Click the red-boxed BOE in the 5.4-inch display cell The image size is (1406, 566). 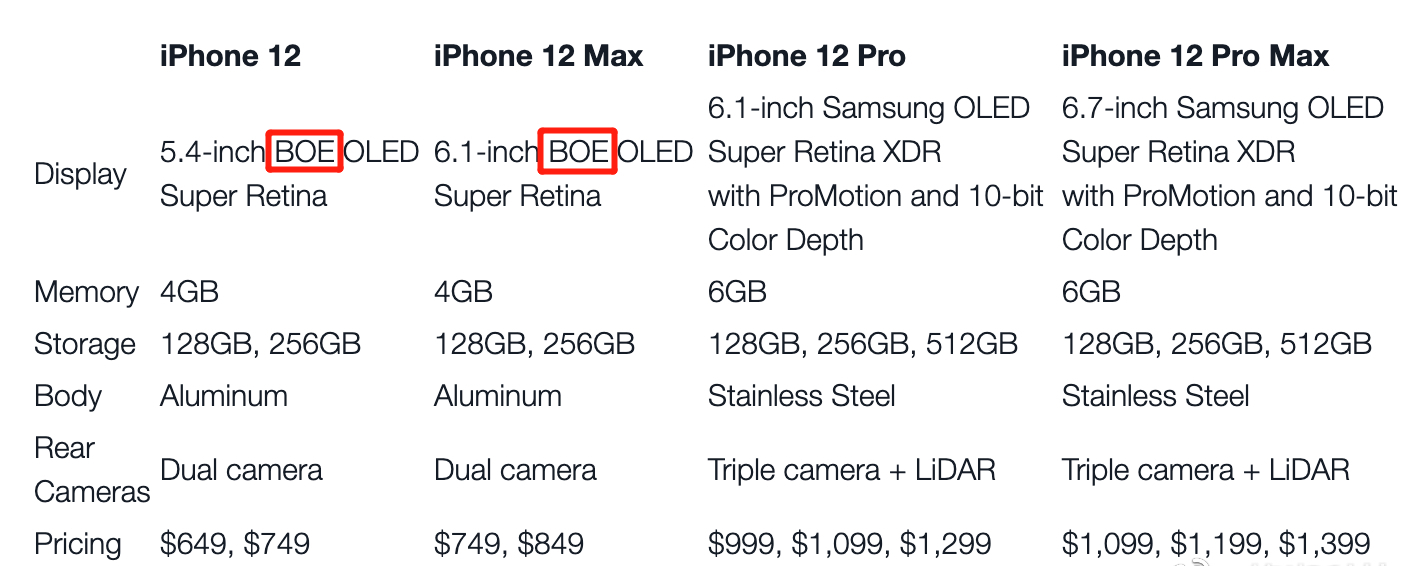pyautogui.click(x=305, y=152)
